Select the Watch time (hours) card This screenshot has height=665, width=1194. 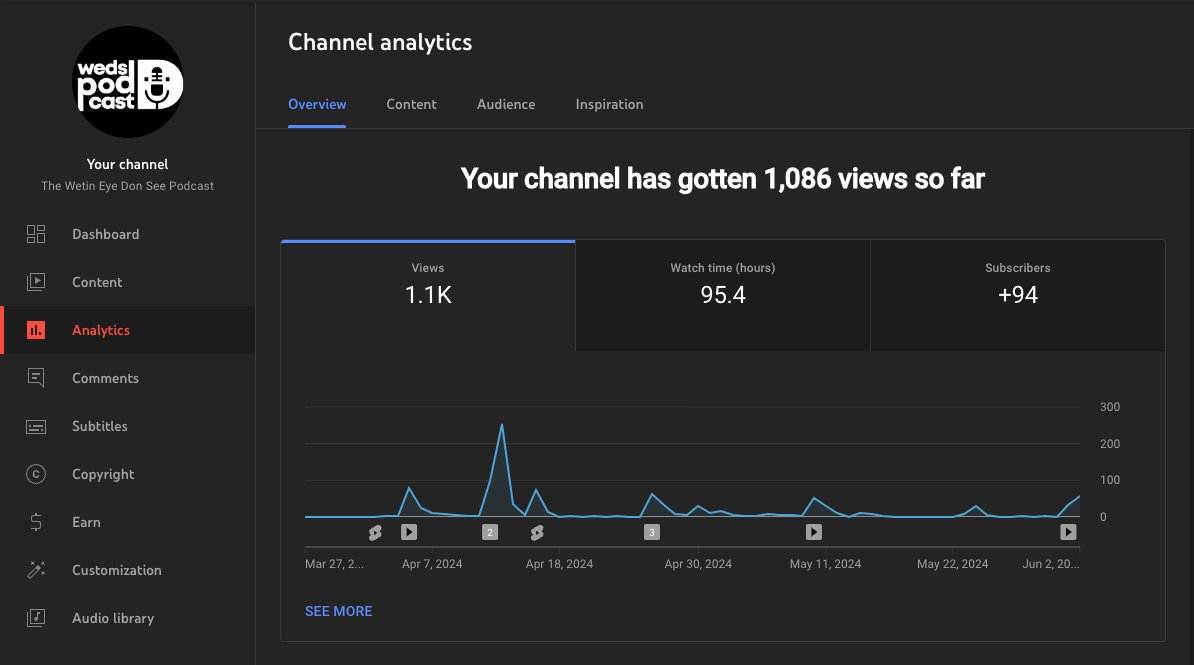coord(723,296)
